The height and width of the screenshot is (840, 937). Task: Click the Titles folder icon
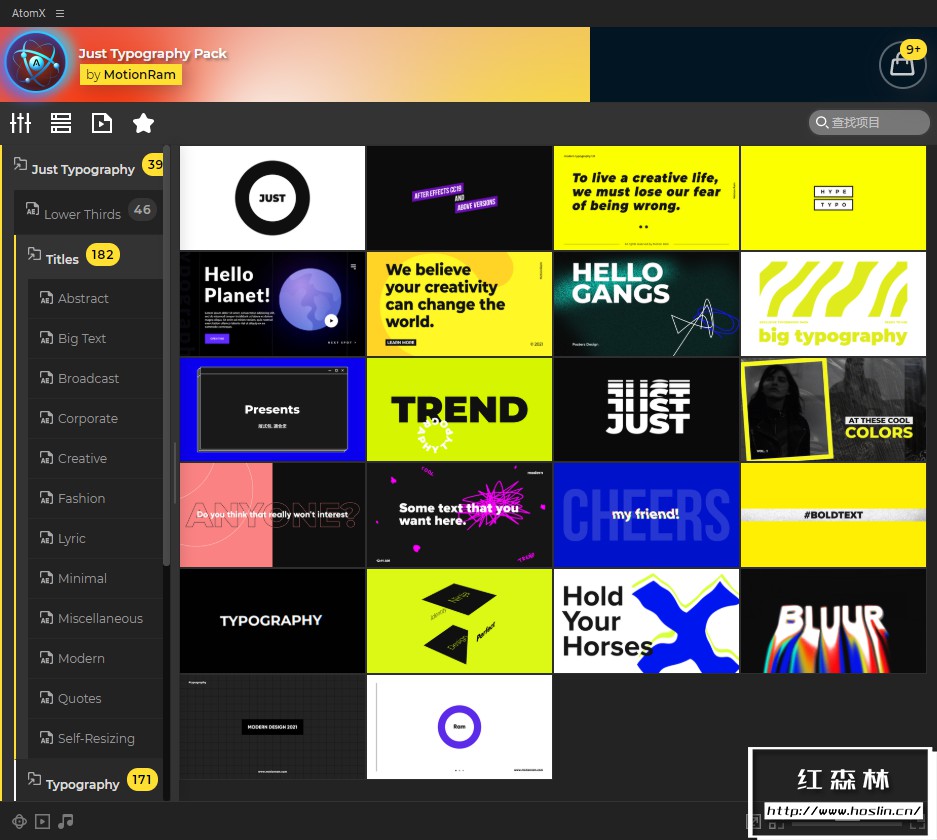34,254
